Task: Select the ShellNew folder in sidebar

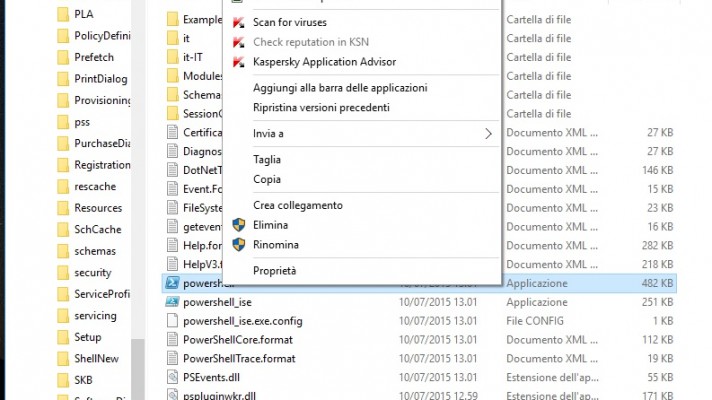Action: point(96,358)
